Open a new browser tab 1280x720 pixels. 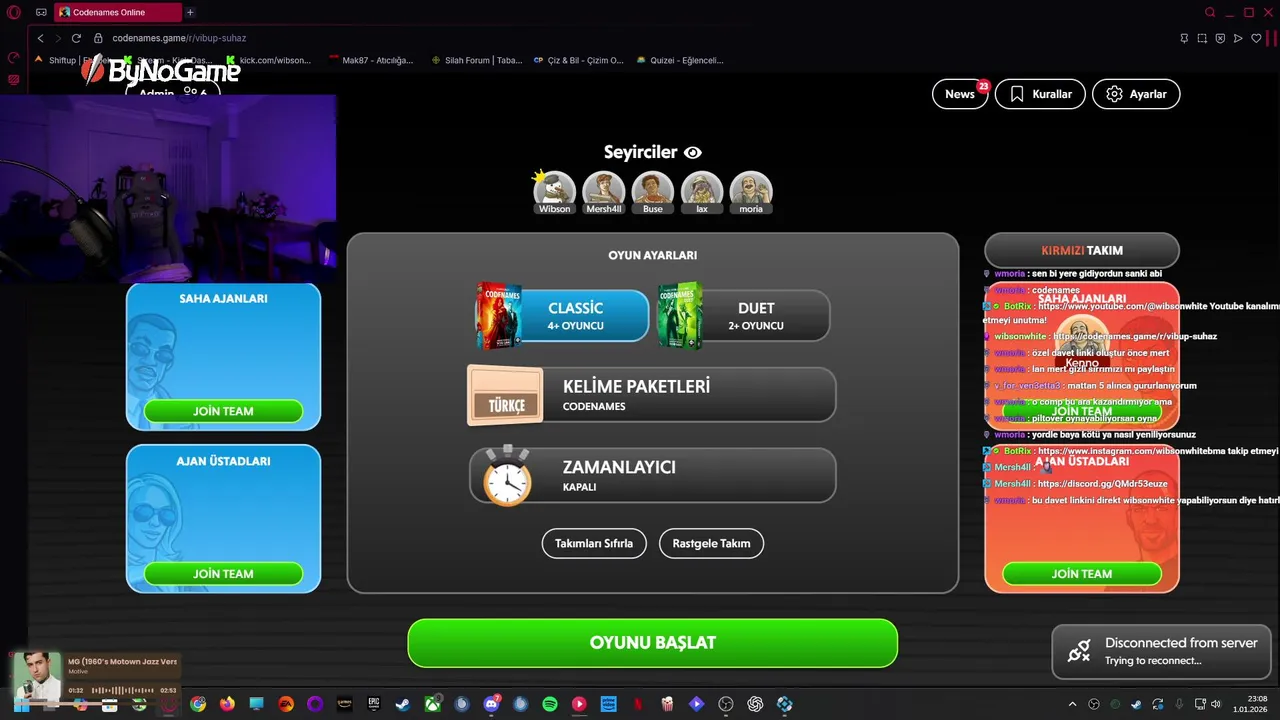190,12
